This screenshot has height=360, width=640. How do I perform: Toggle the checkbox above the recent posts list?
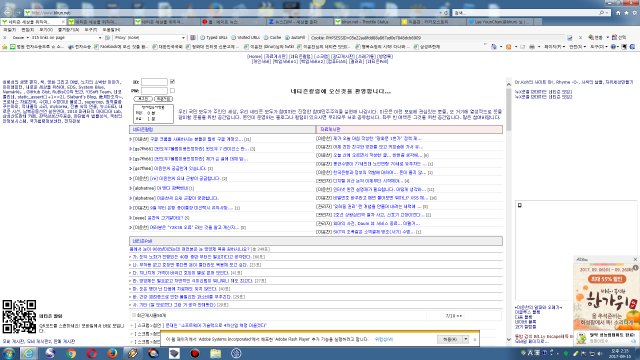click(x=133, y=316)
